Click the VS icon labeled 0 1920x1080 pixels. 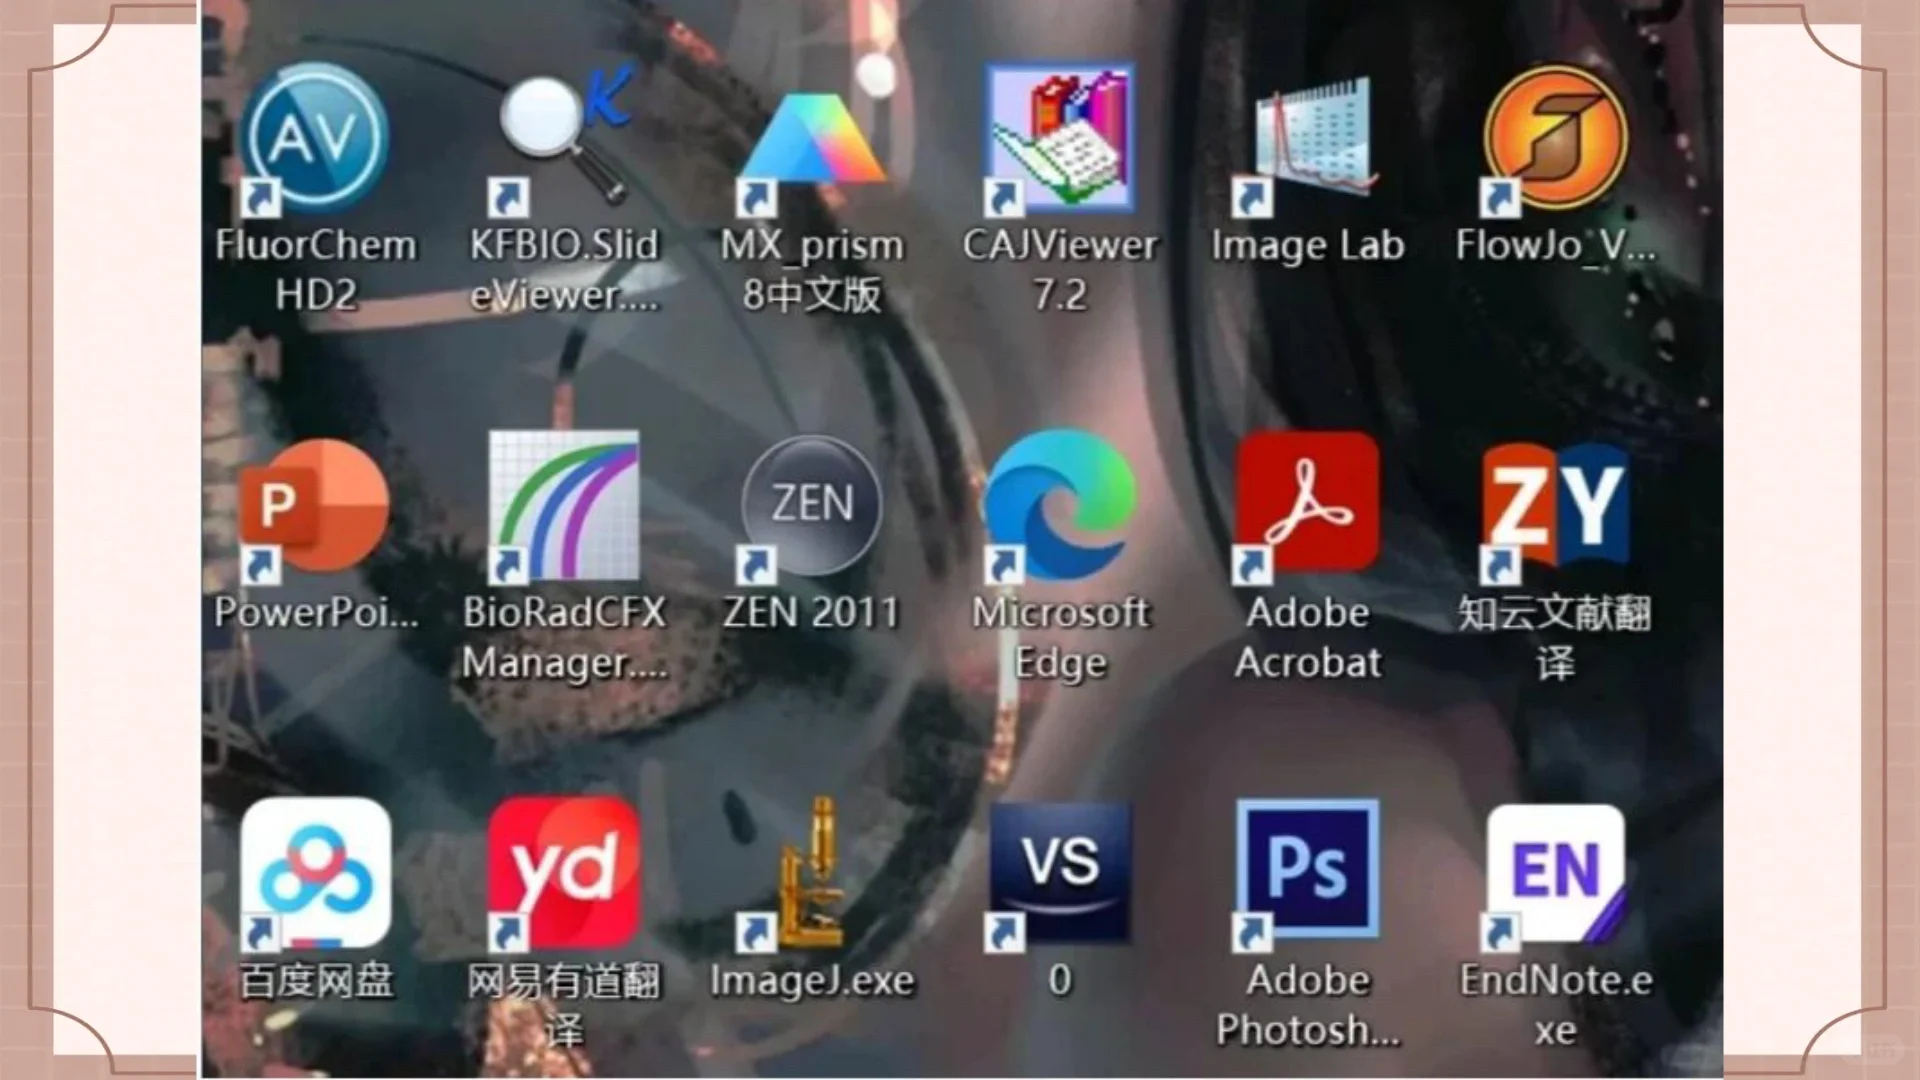1060,870
